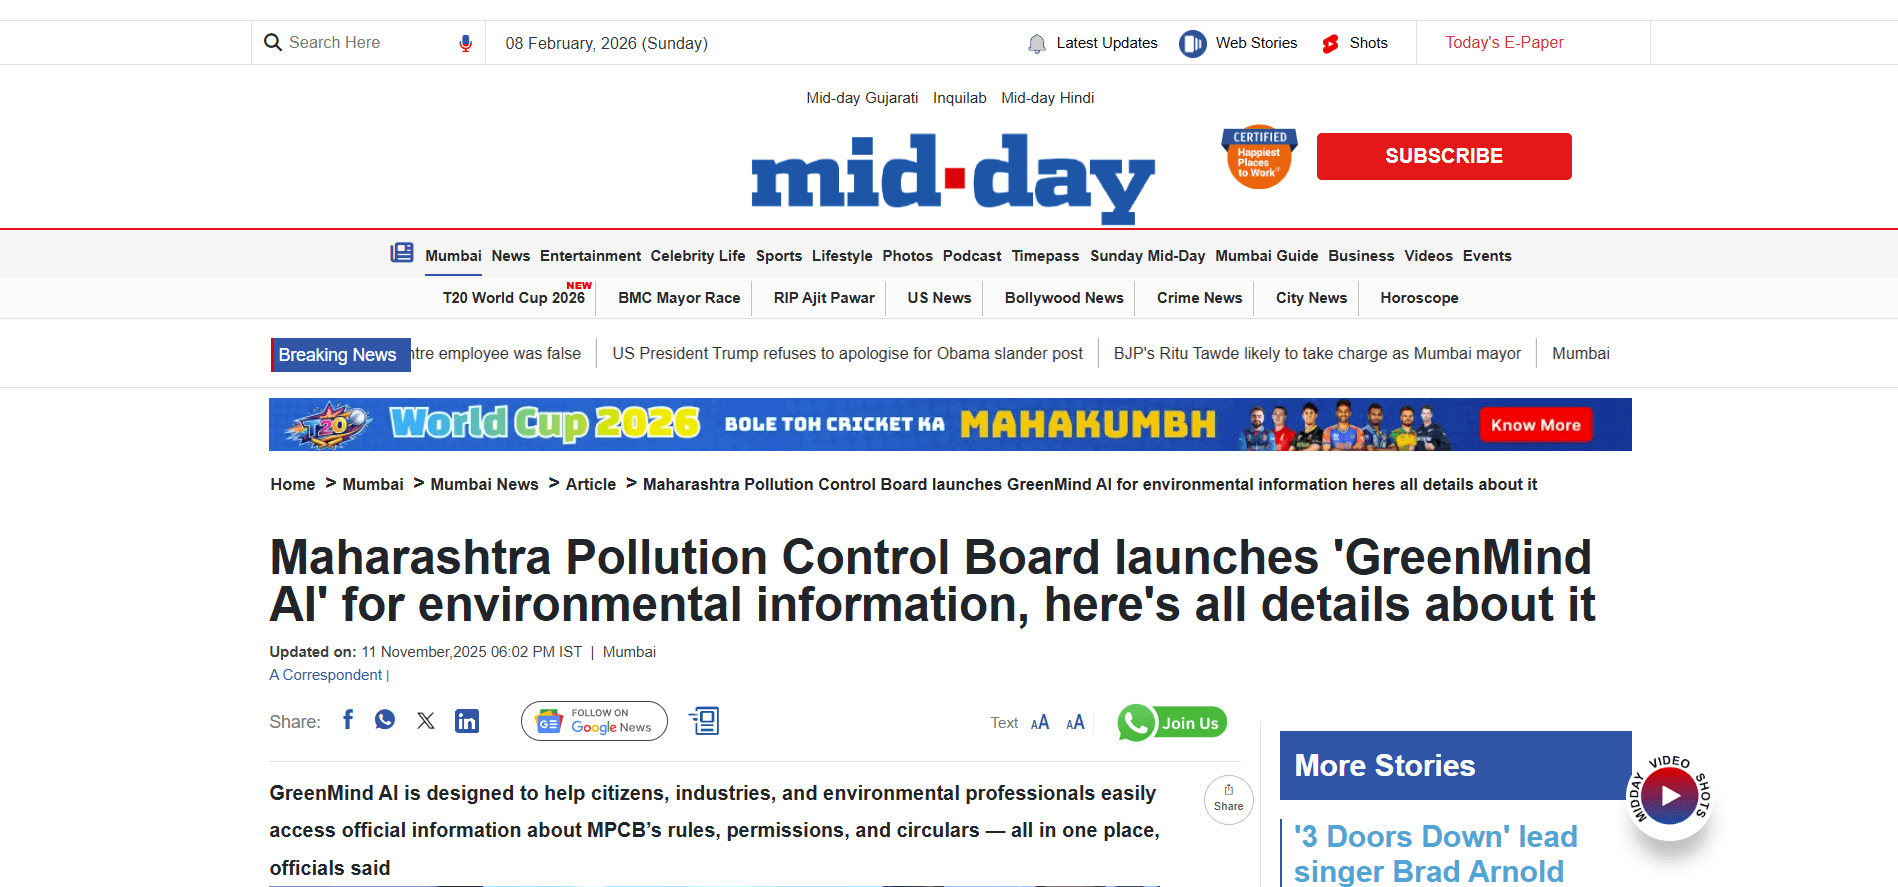Open Ritu Tawde Mumbai mayor headline
1898x887 pixels.
(x=1317, y=354)
